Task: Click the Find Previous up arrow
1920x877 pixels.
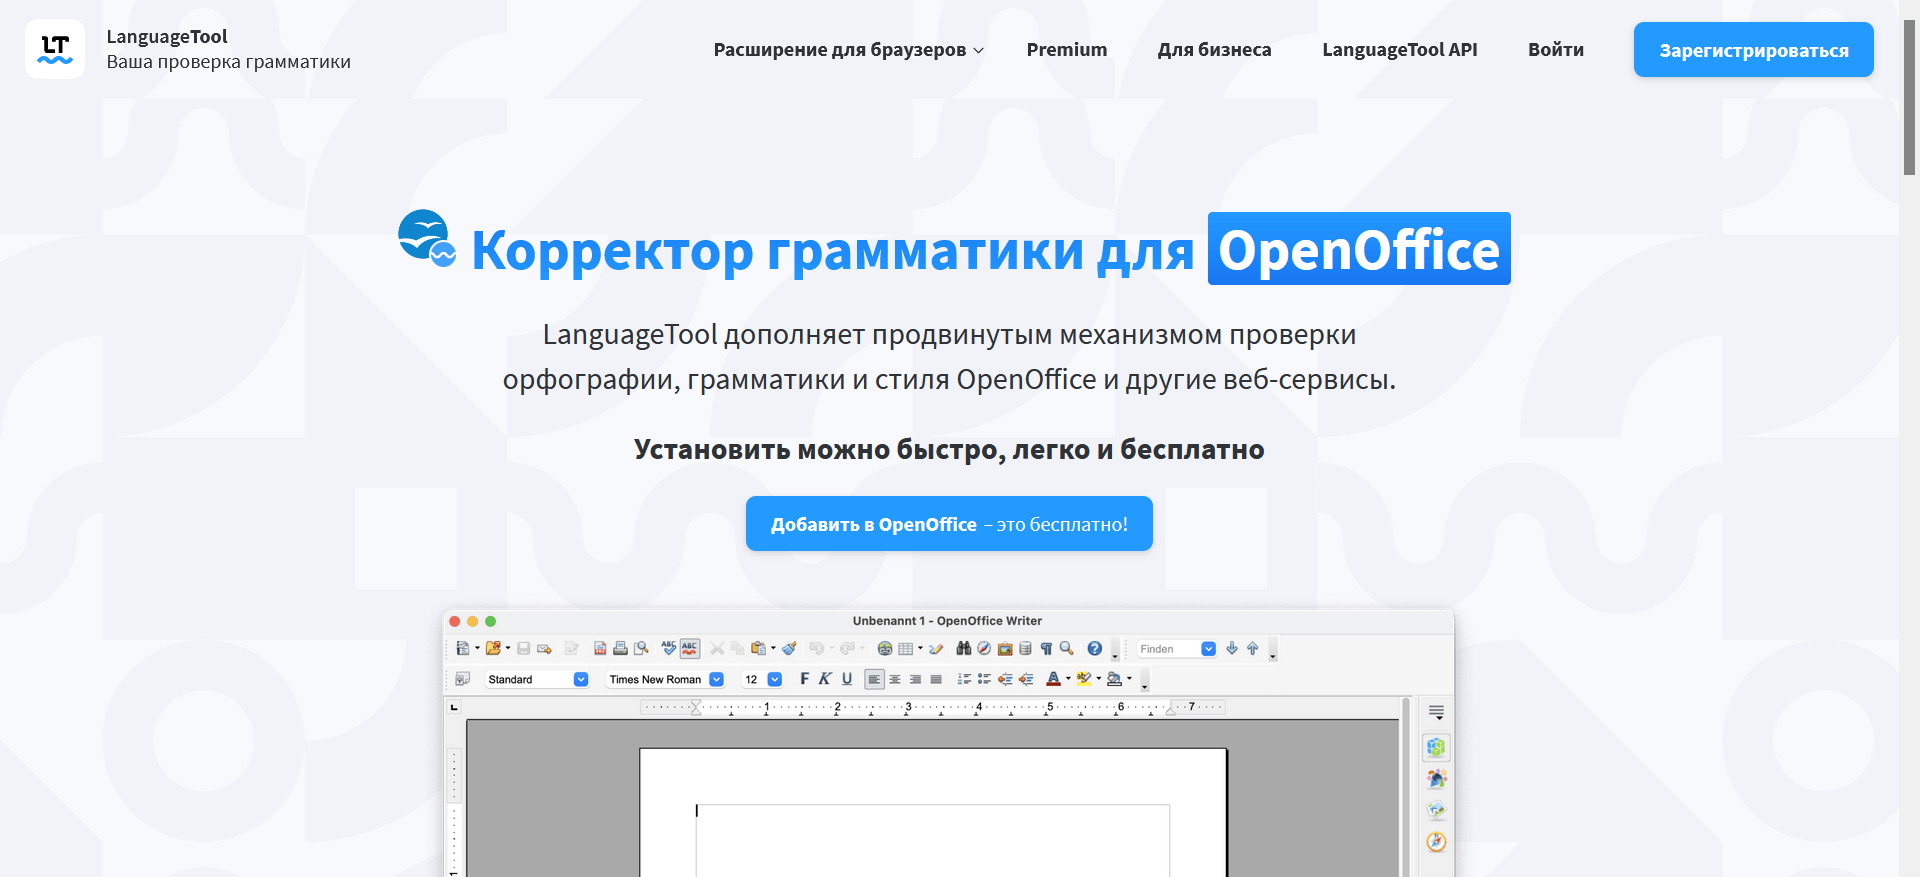Action: (x=1252, y=648)
